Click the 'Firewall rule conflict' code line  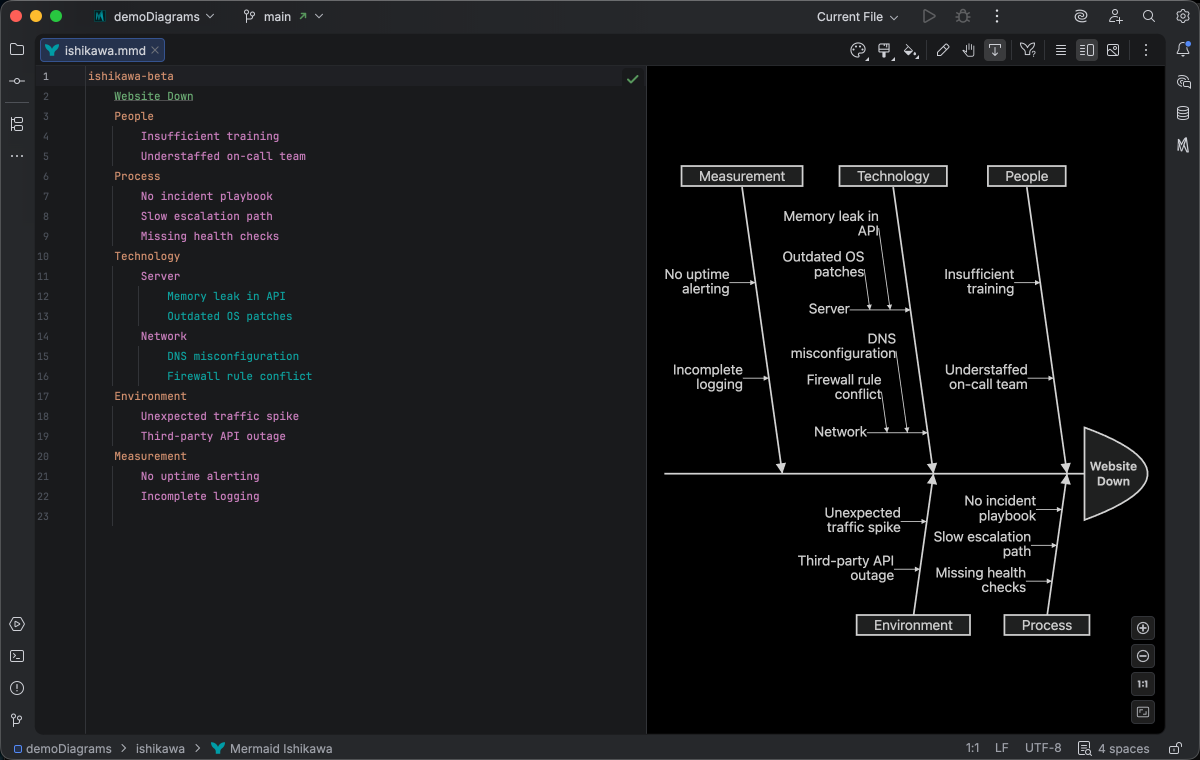239,376
